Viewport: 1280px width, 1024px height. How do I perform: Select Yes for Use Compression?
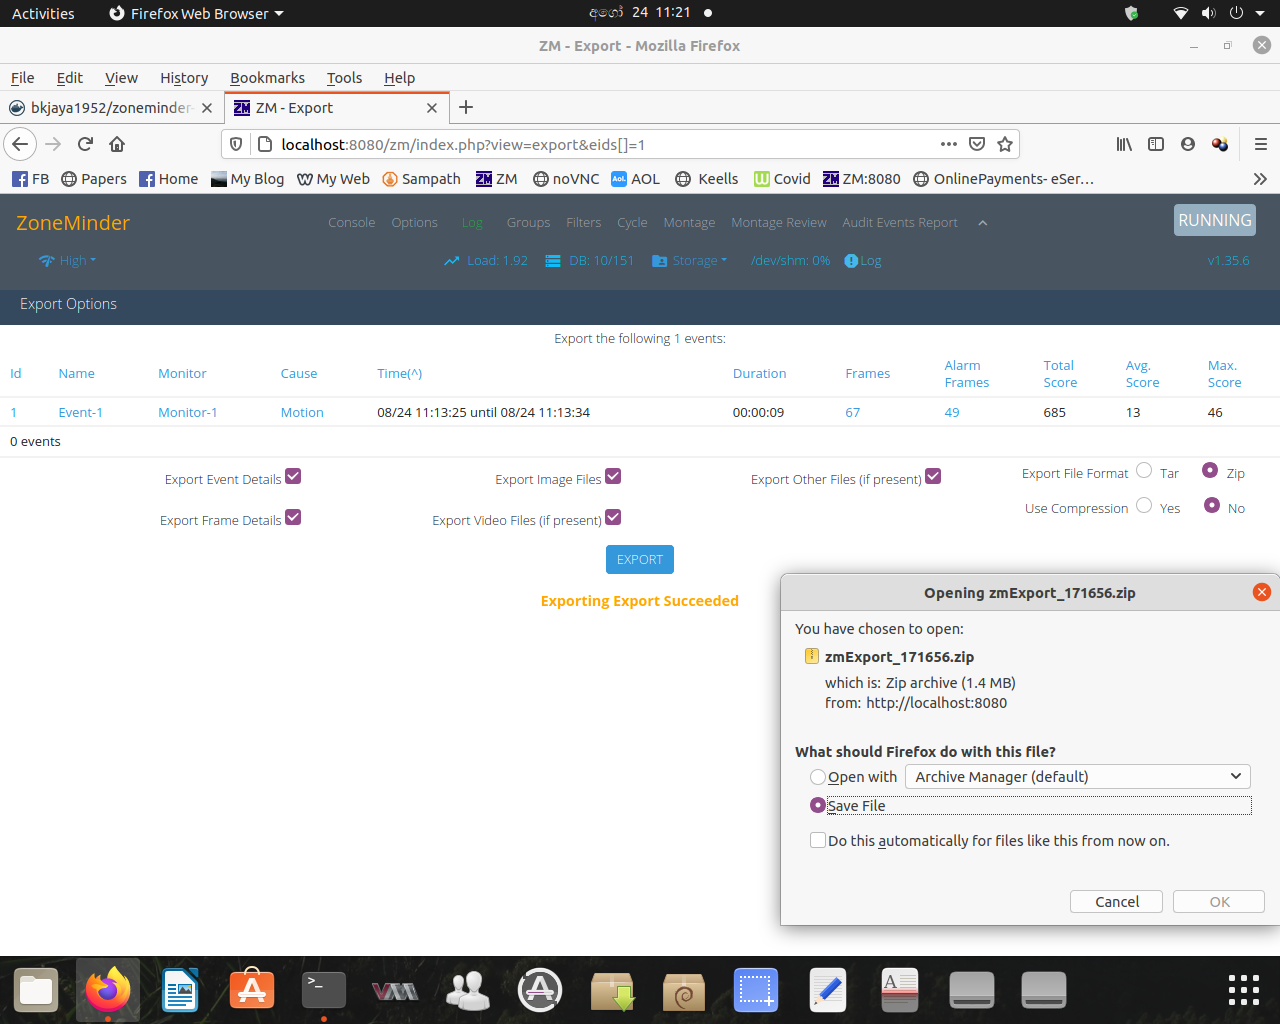tap(1144, 505)
